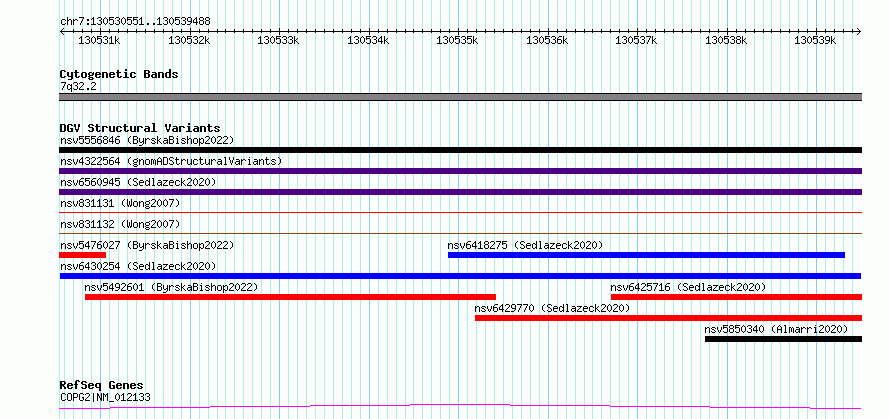
Task: Select the red nsv5492601 variant bar
Action: coord(291,297)
